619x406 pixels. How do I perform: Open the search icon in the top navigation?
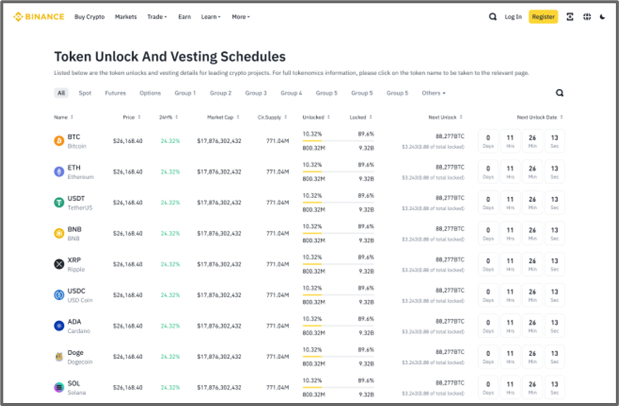click(492, 17)
